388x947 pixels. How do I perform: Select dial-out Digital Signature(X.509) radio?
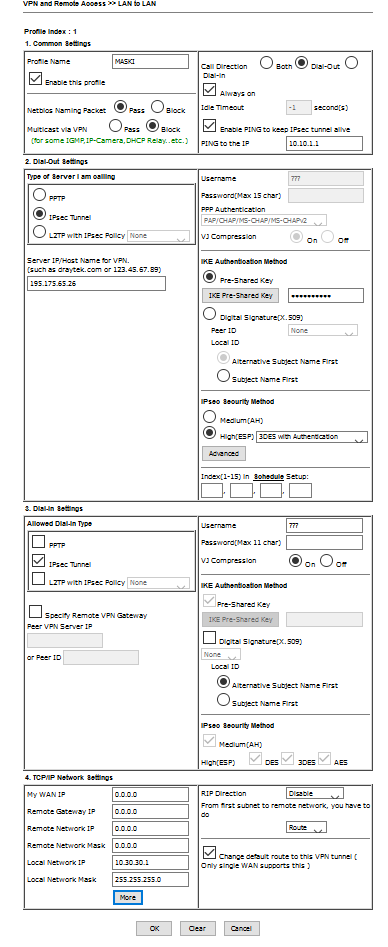210,313
